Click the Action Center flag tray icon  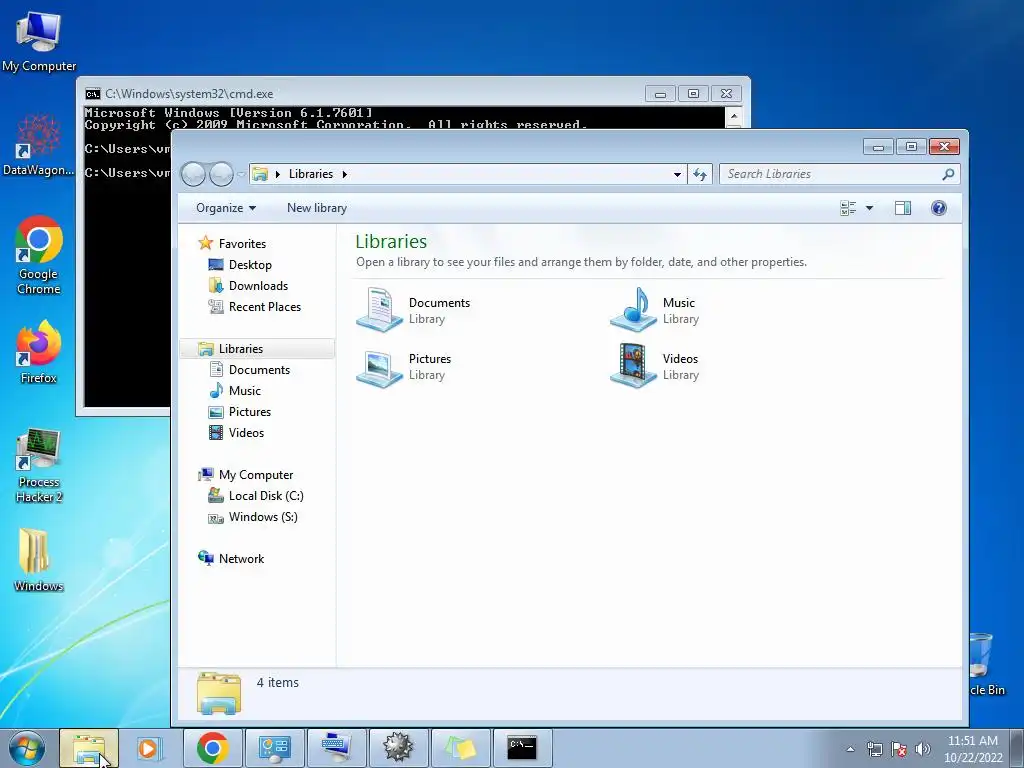pyautogui.click(x=899, y=749)
